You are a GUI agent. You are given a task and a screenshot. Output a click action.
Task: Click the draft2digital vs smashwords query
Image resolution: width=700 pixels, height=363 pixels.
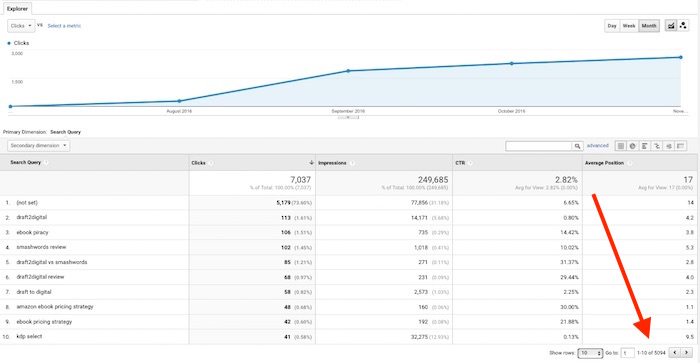click(x=52, y=262)
